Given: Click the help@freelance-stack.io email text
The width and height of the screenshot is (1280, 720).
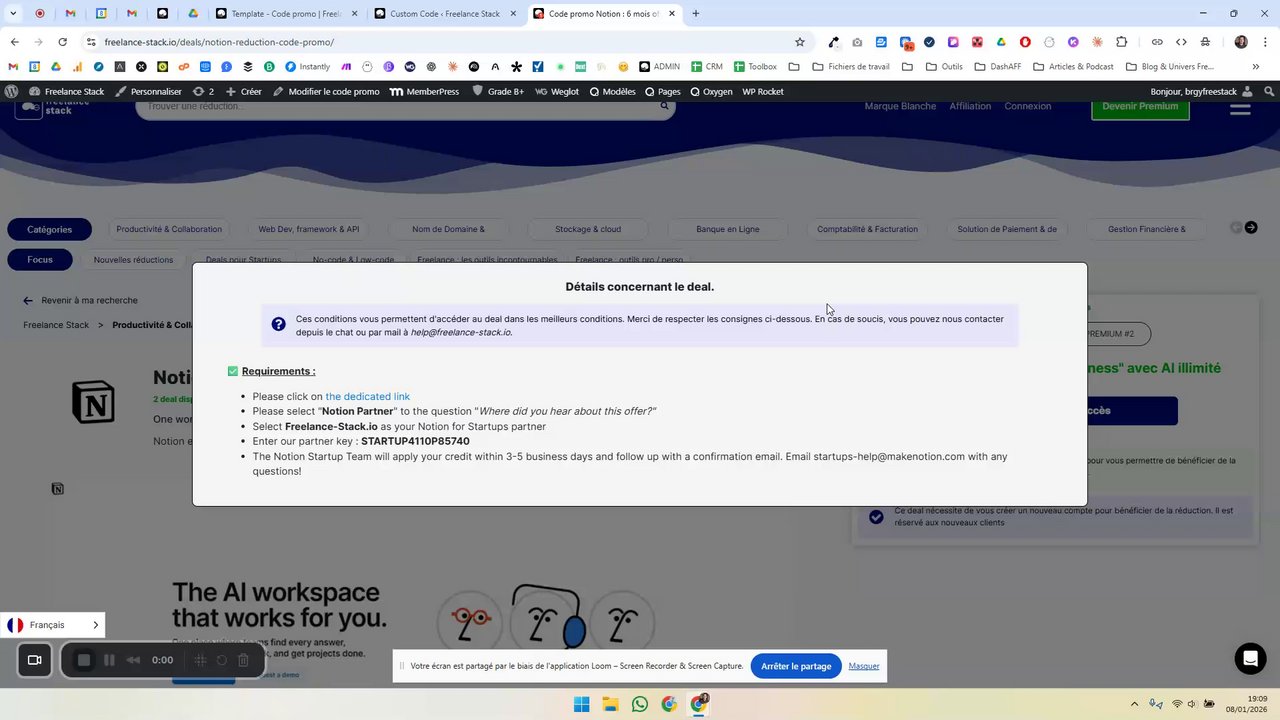Looking at the screenshot, I should tap(461, 332).
